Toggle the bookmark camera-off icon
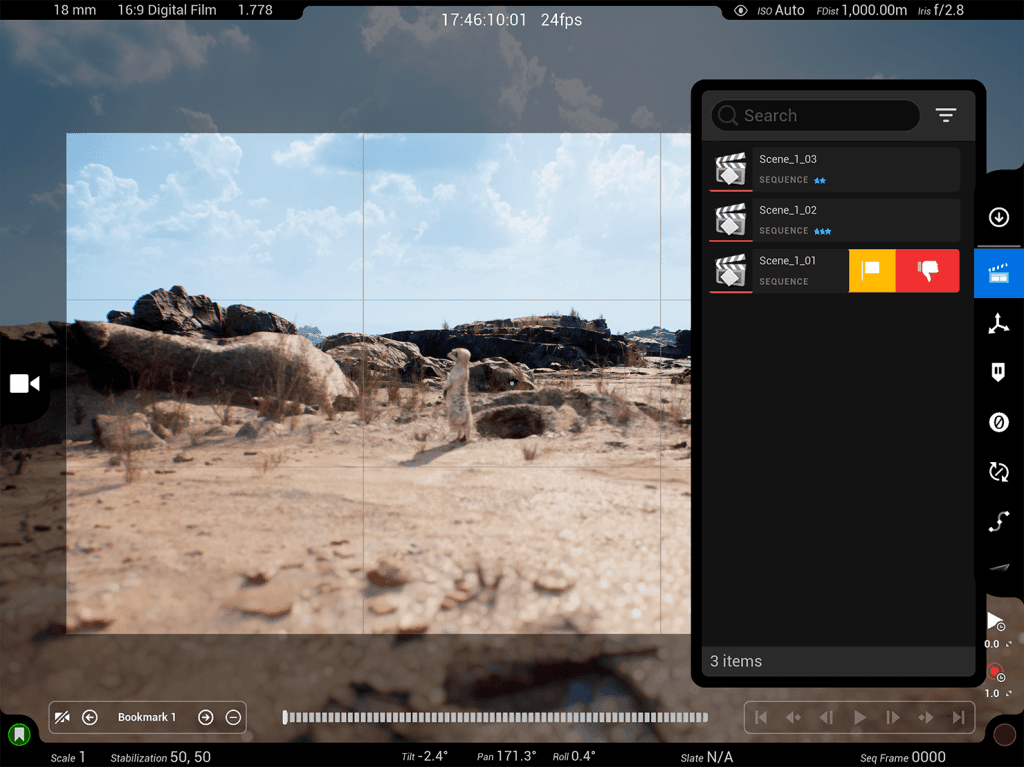This screenshot has height=767, width=1024. pos(63,717)
